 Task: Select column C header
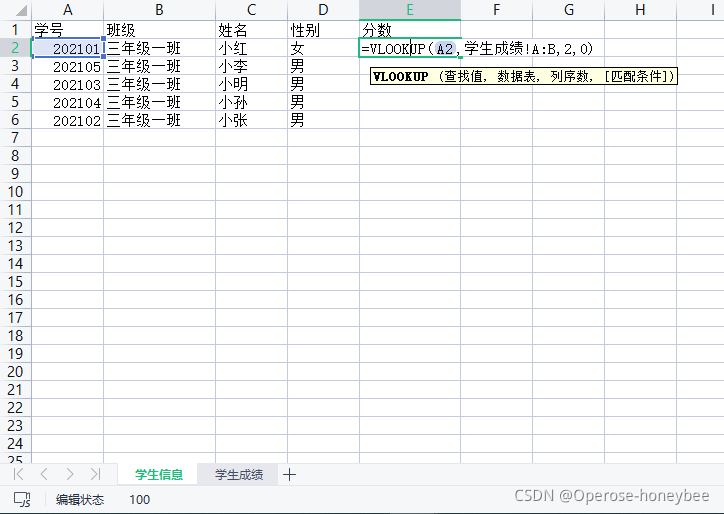251,10
